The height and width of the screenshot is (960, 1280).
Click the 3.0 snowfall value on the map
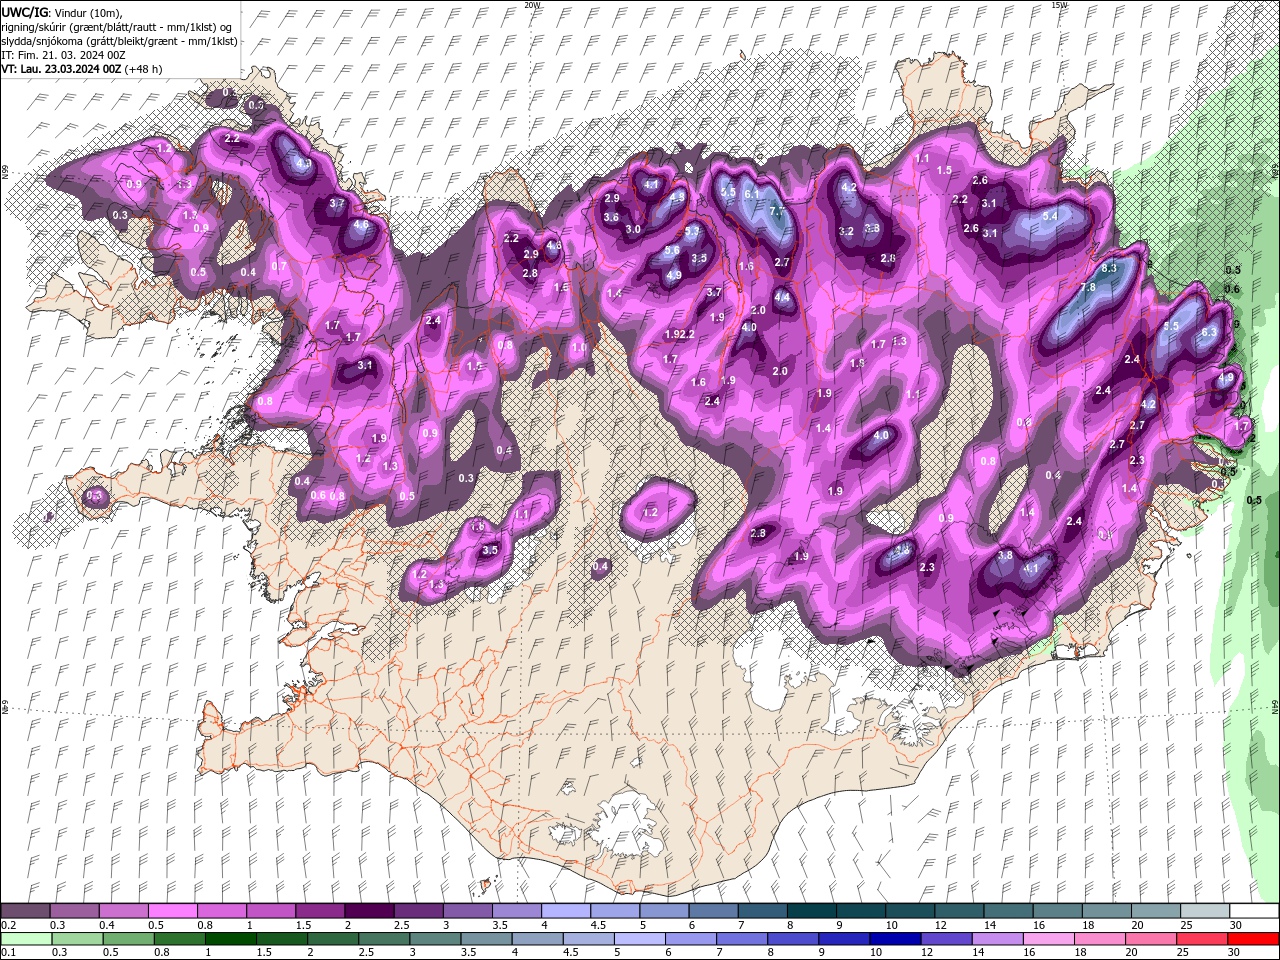pyautogui.click(x=633, y=229)
